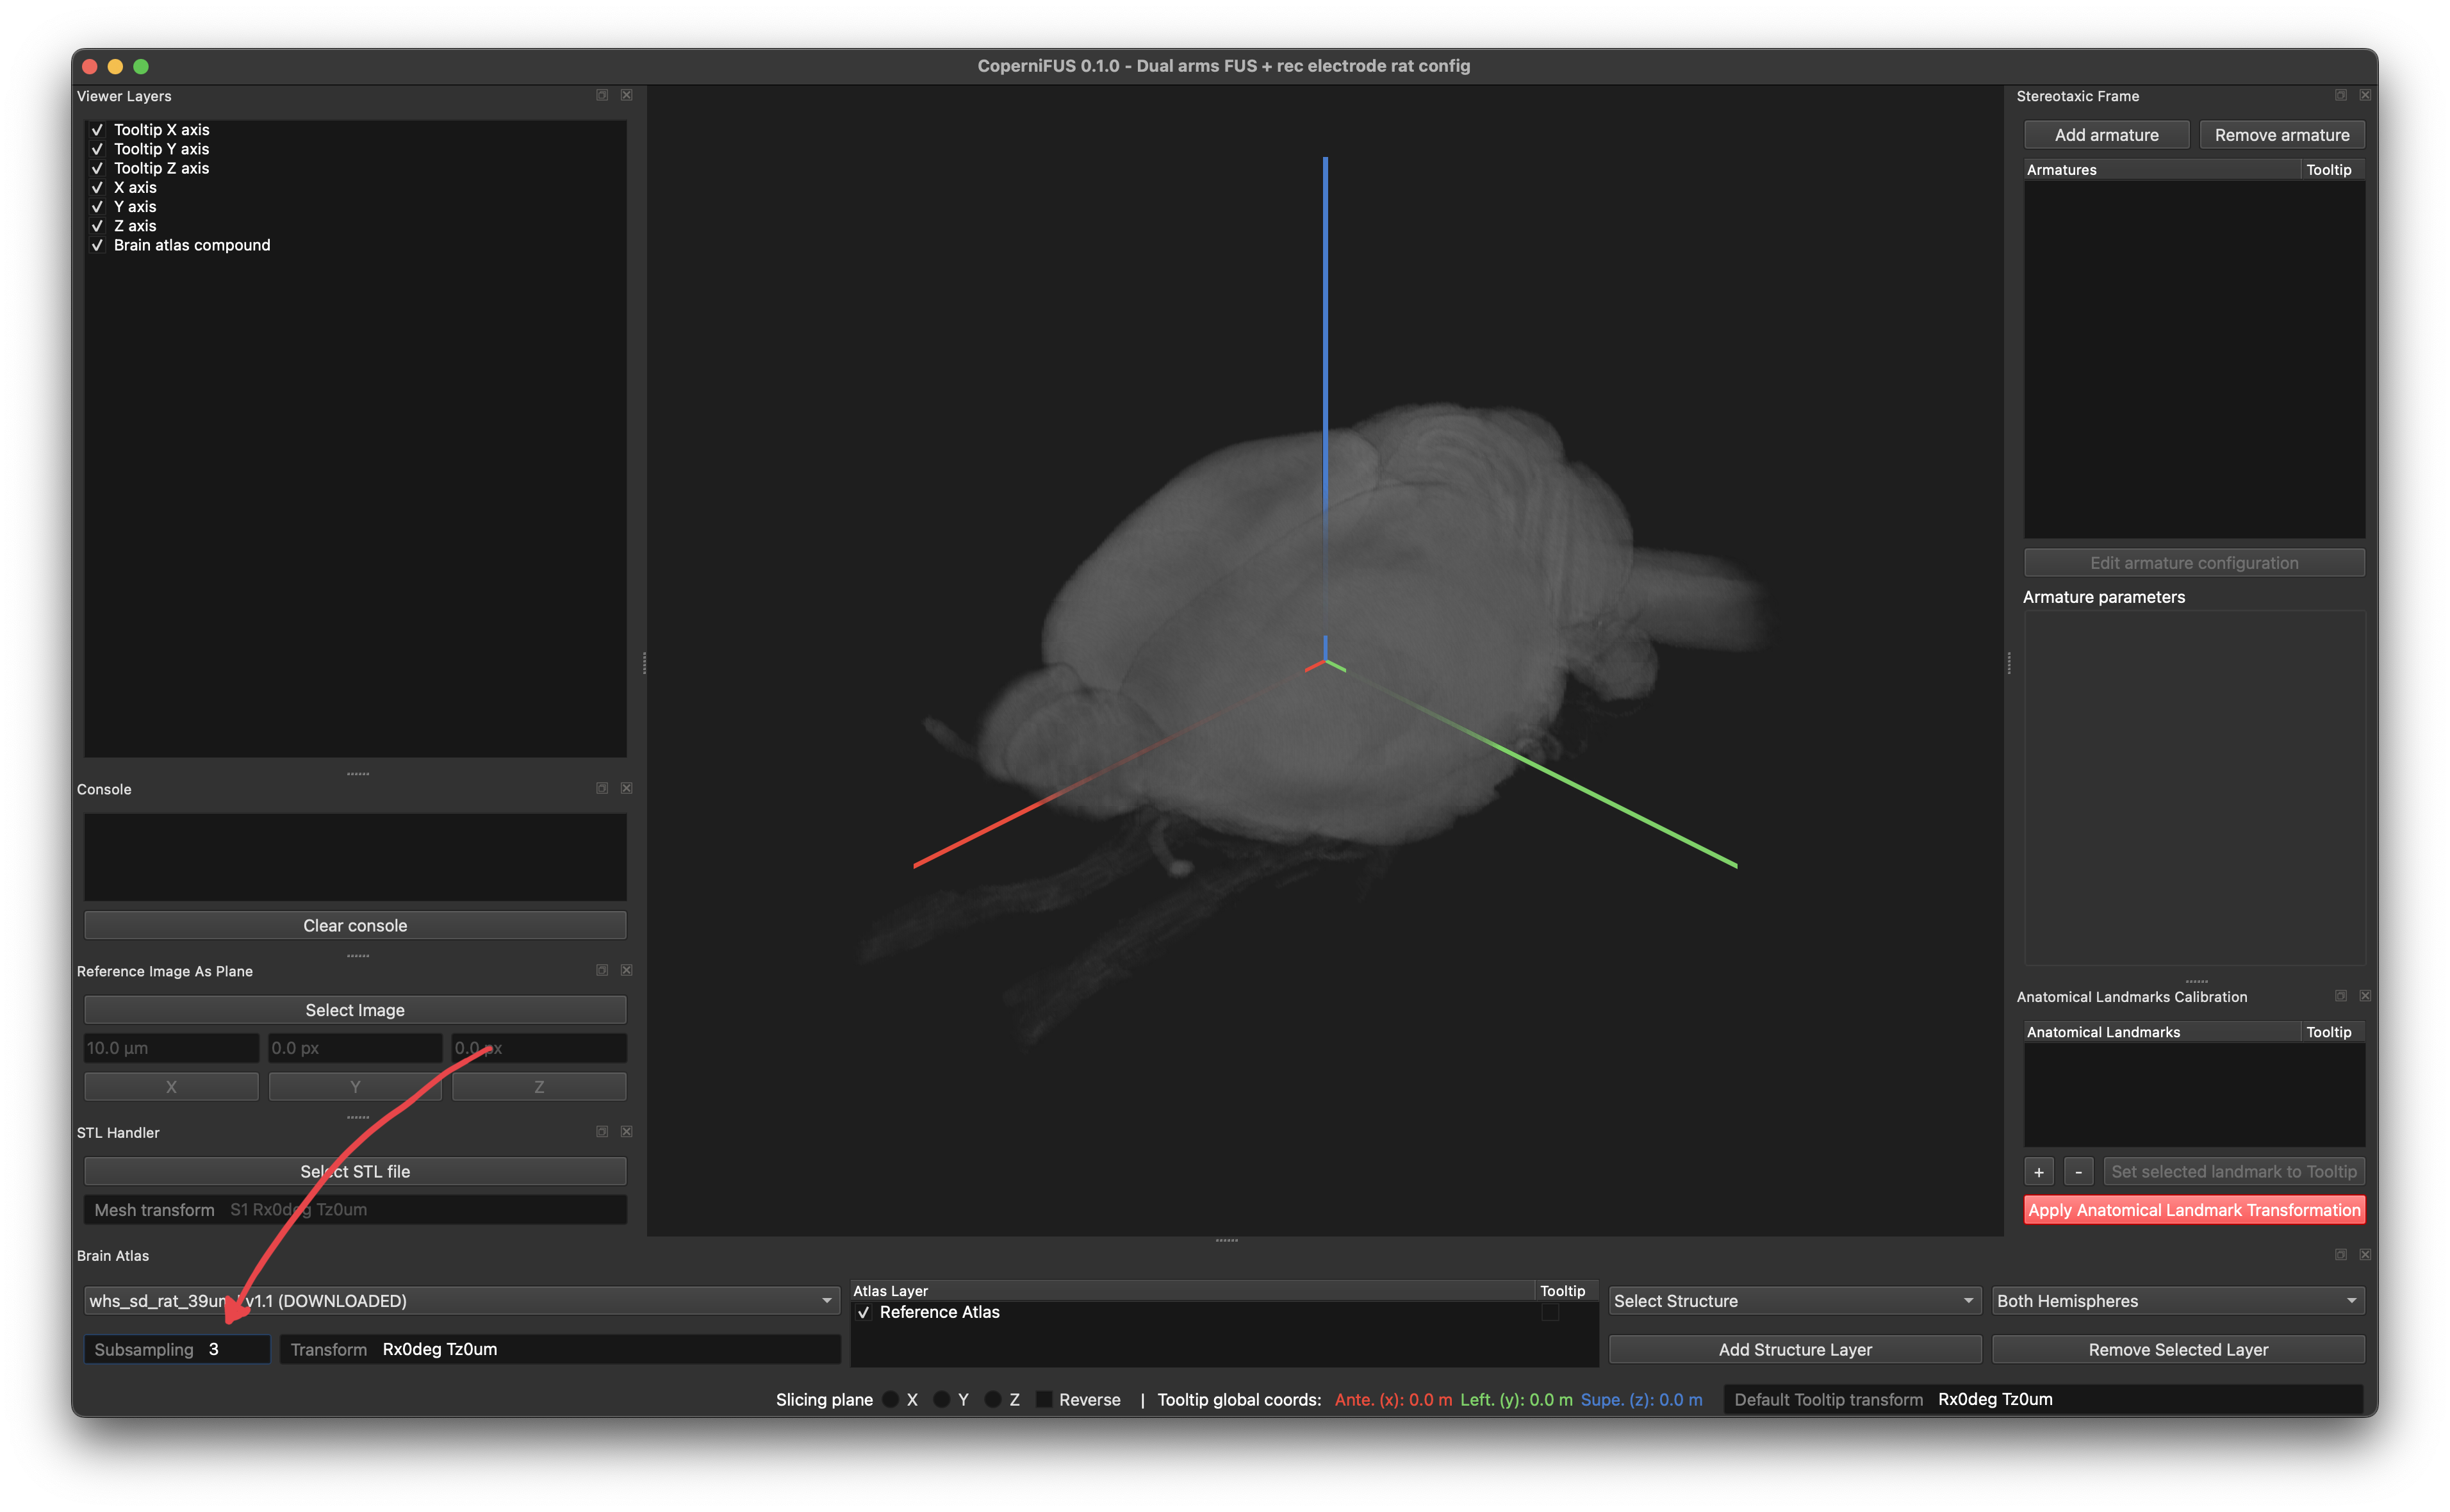Click Edit armature configuration
The height and width of the screenshot is (1512, 2450).
click(2194, 563)
